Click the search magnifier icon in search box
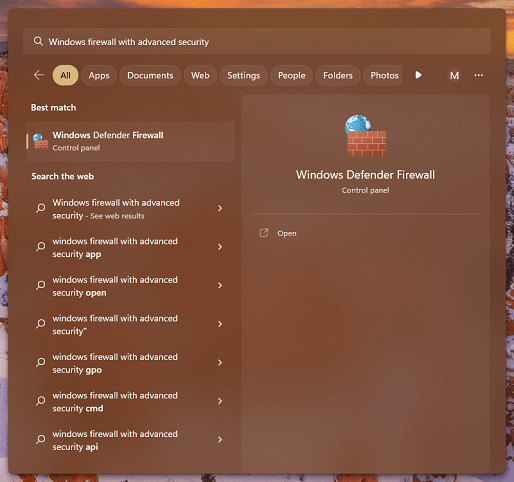The width and height of the screenshot is (514, 482). click(38, 41)
